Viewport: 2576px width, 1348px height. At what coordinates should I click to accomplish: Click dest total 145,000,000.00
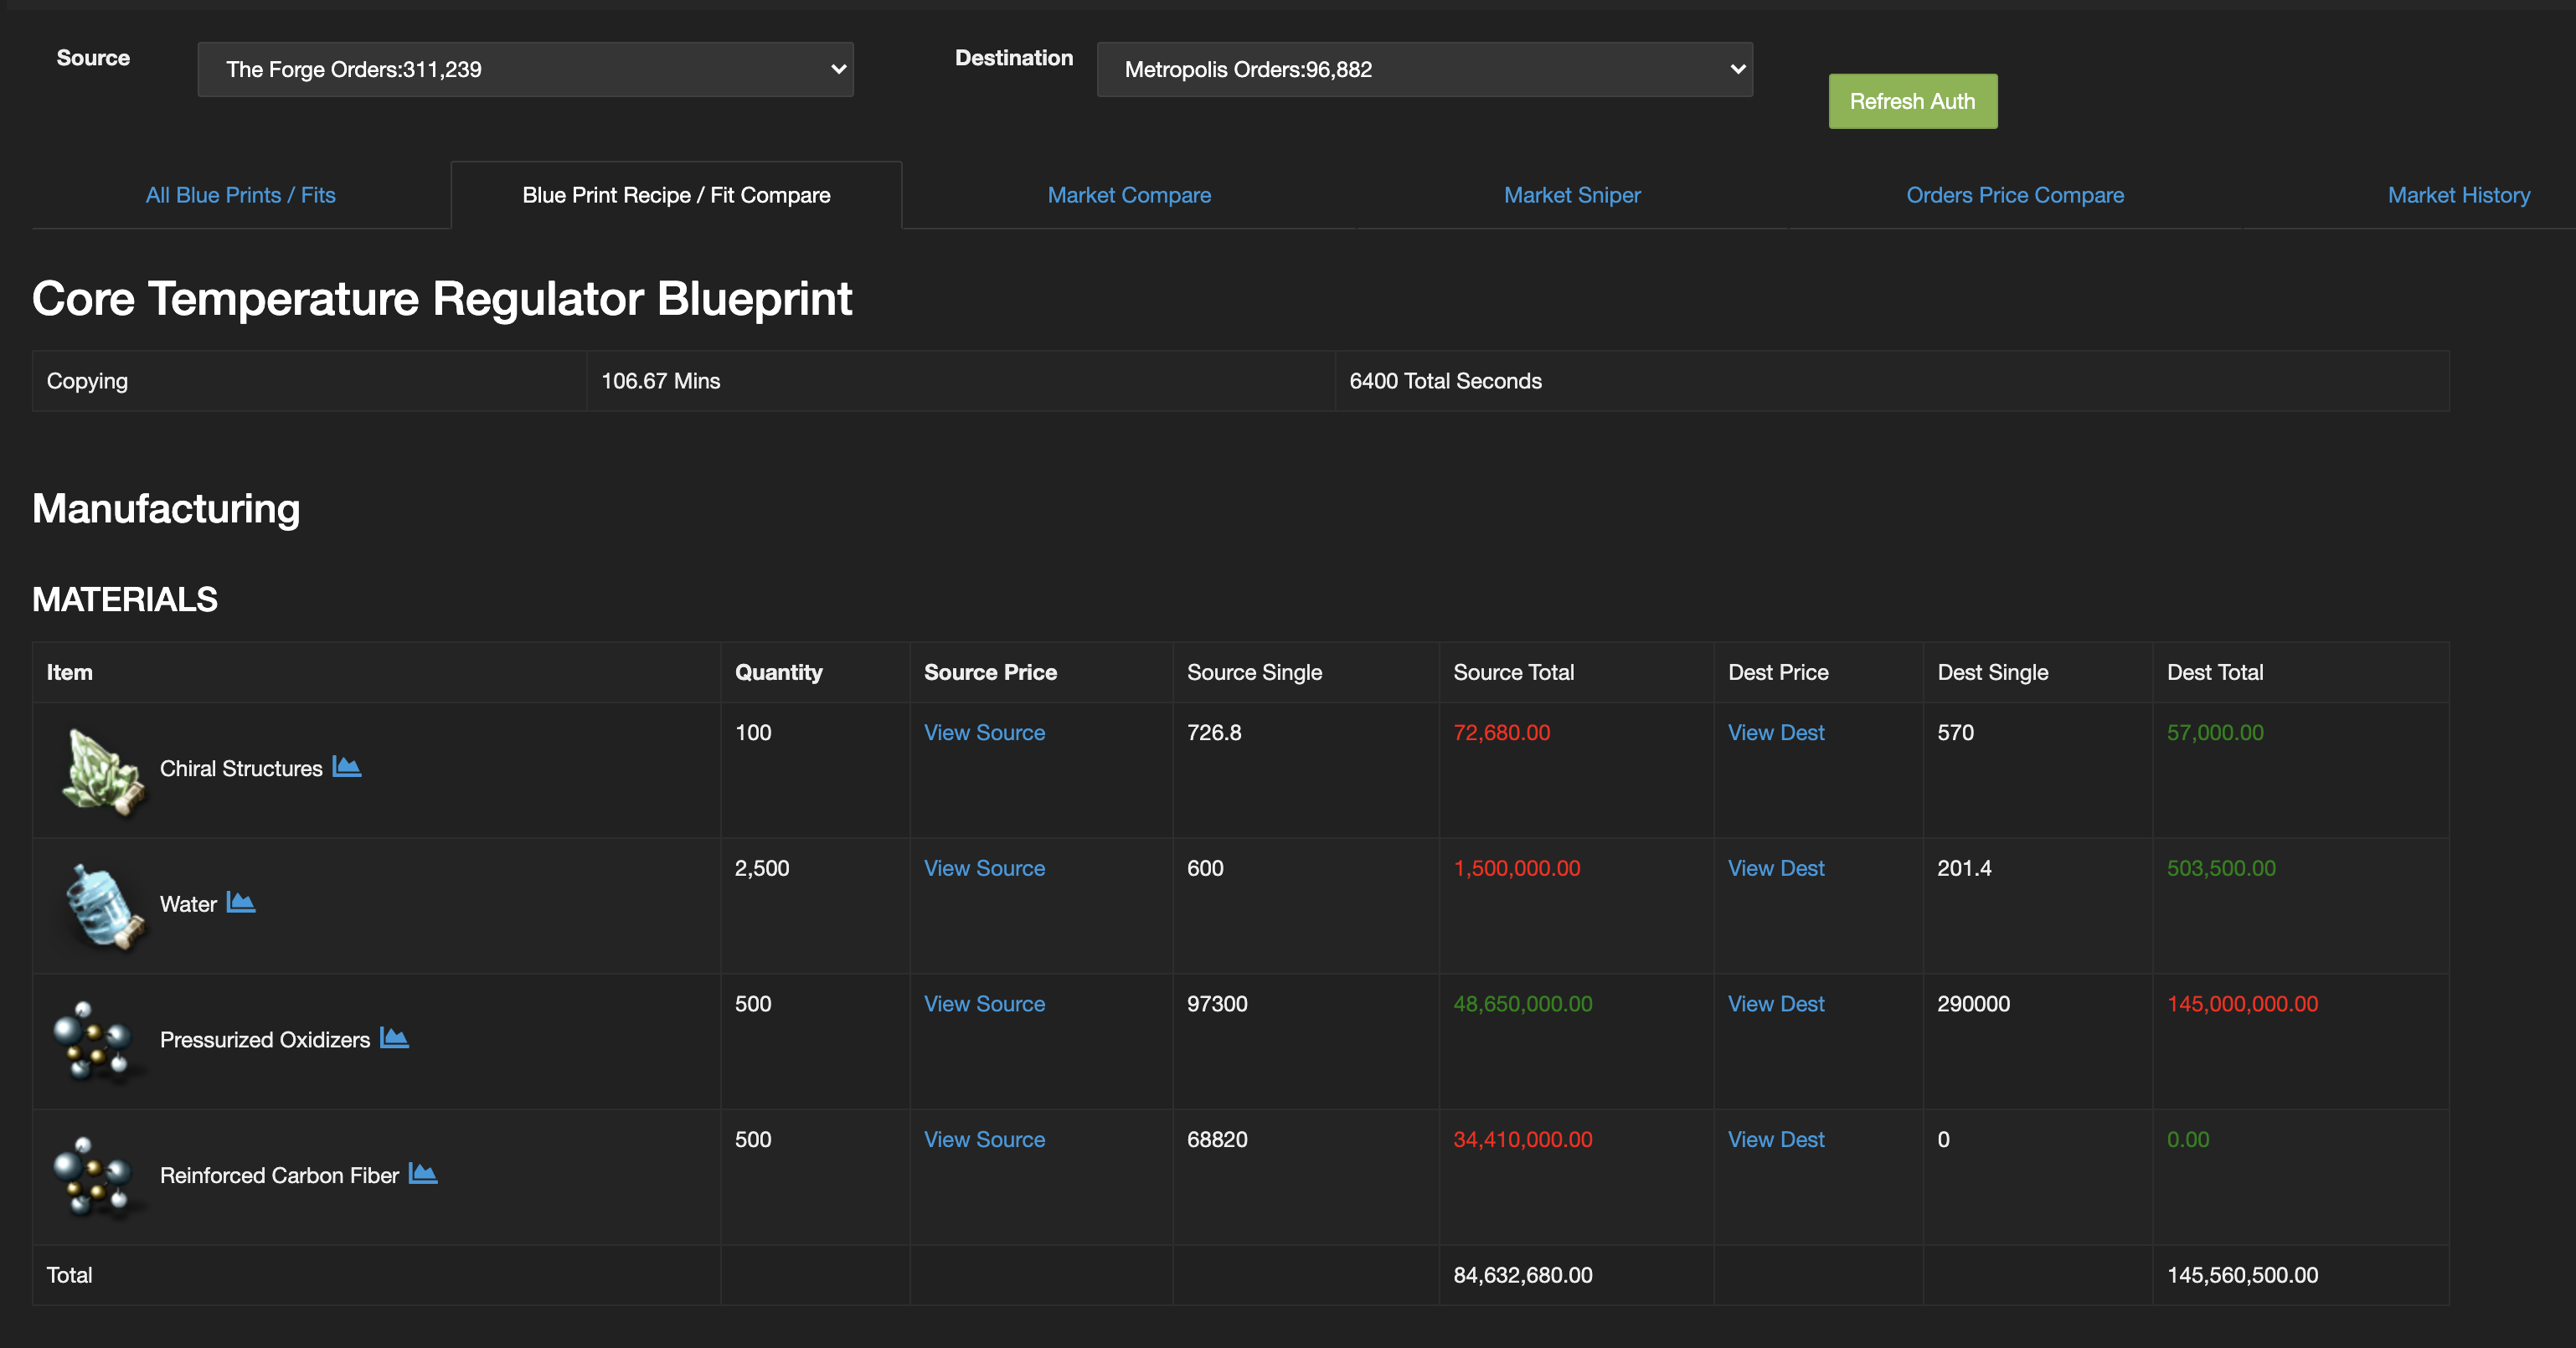tap(2241, 1004)
